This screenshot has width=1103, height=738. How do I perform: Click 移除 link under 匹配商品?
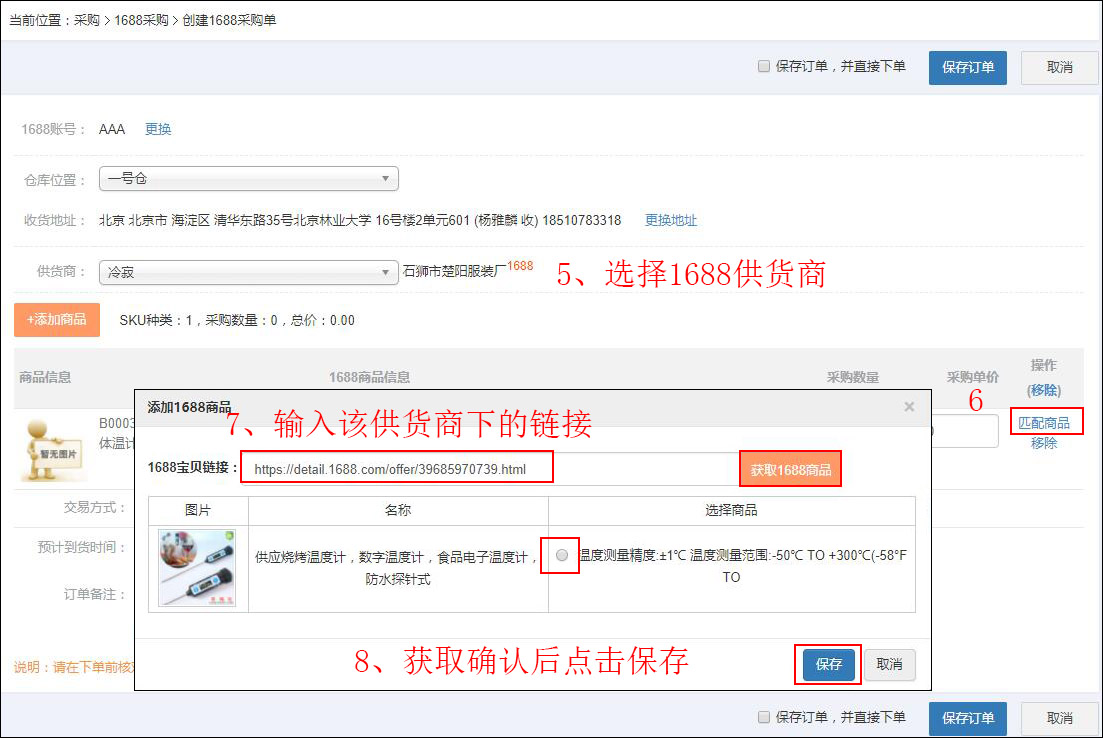click(1044, 443)
